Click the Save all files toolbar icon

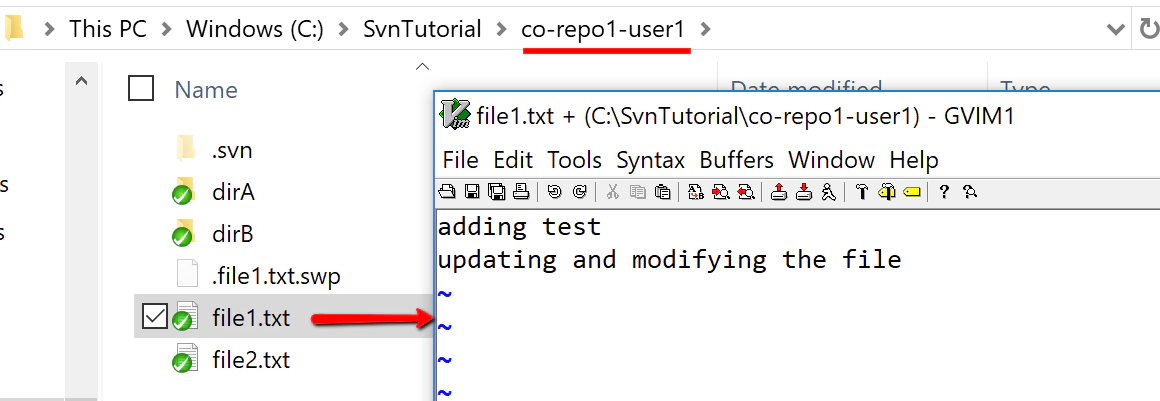point(496,192)
